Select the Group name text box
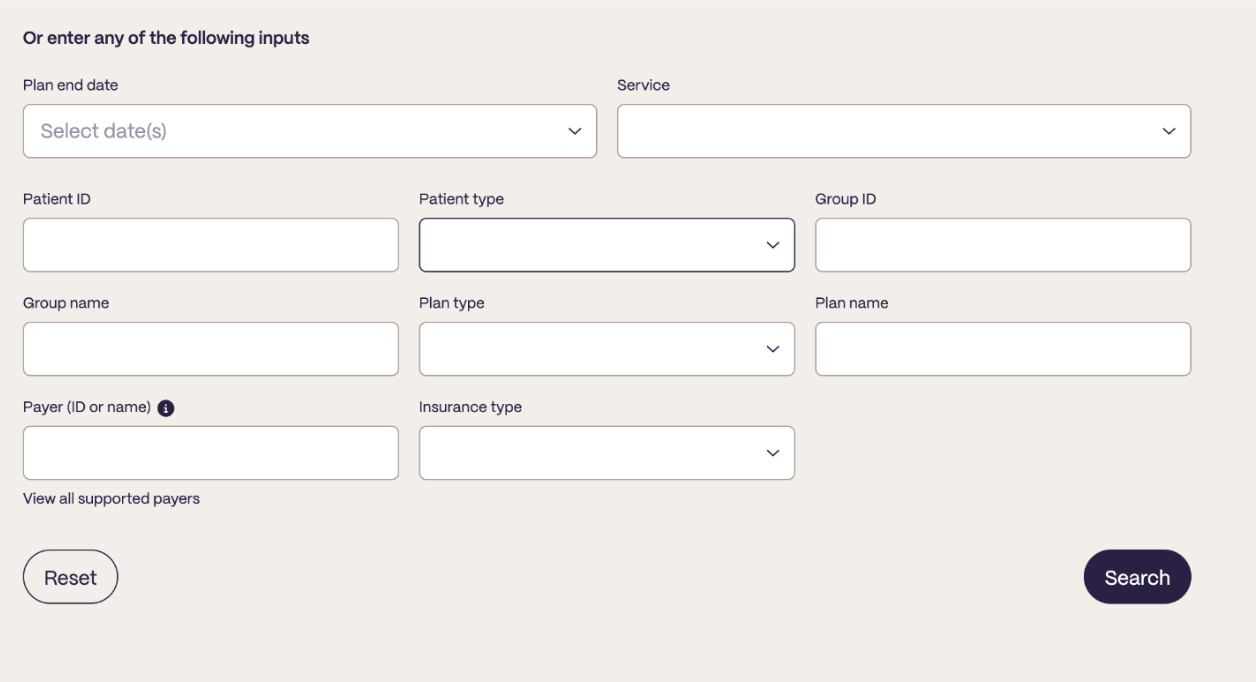 click(x=211, y=349)
